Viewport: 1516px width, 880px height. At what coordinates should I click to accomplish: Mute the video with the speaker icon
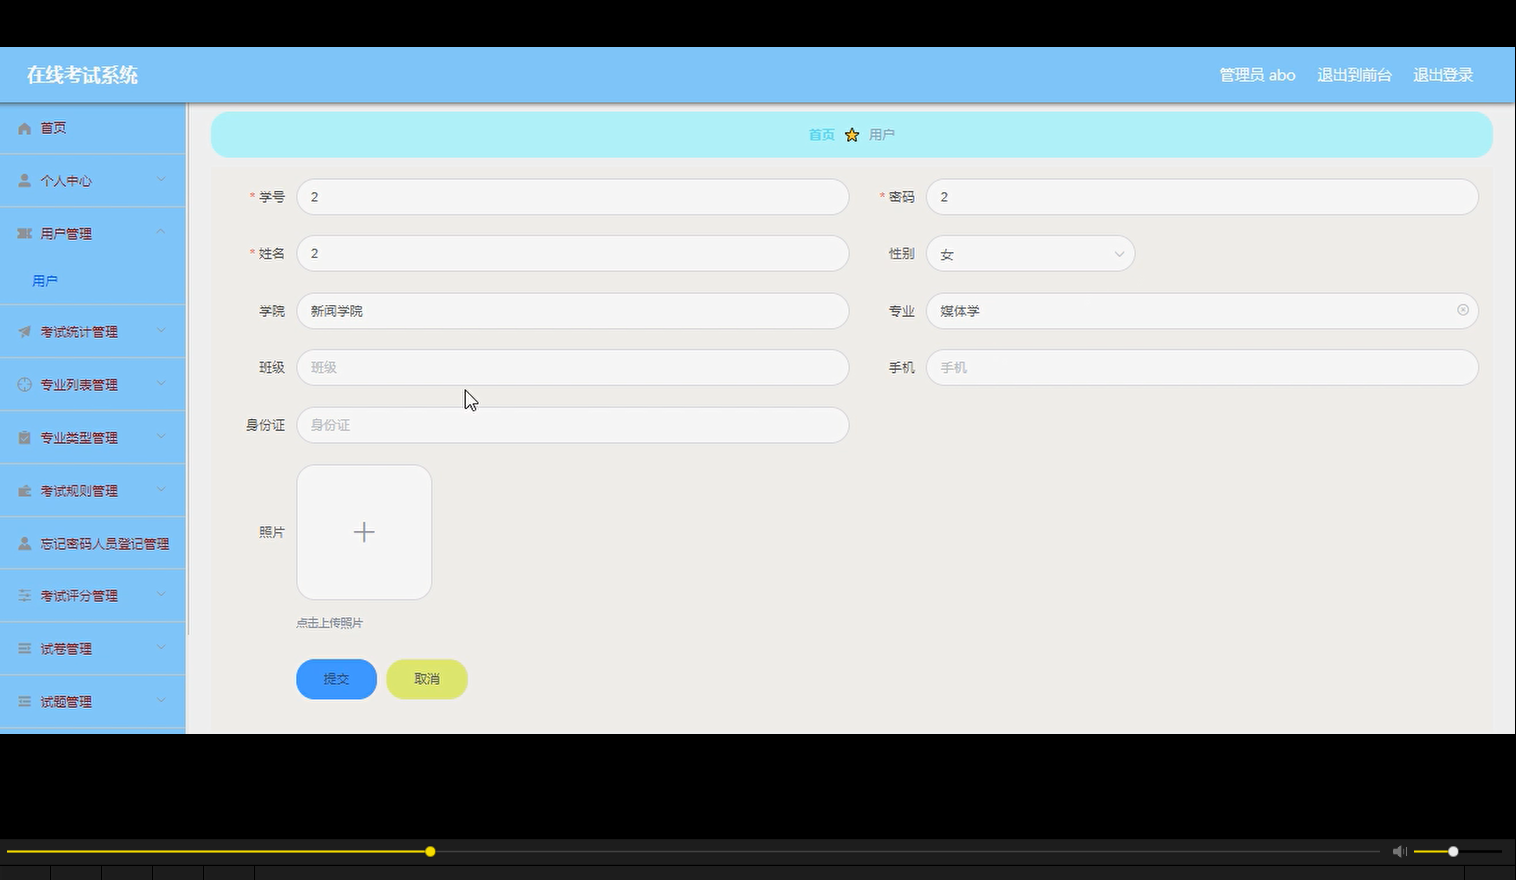coord(1400,851)
